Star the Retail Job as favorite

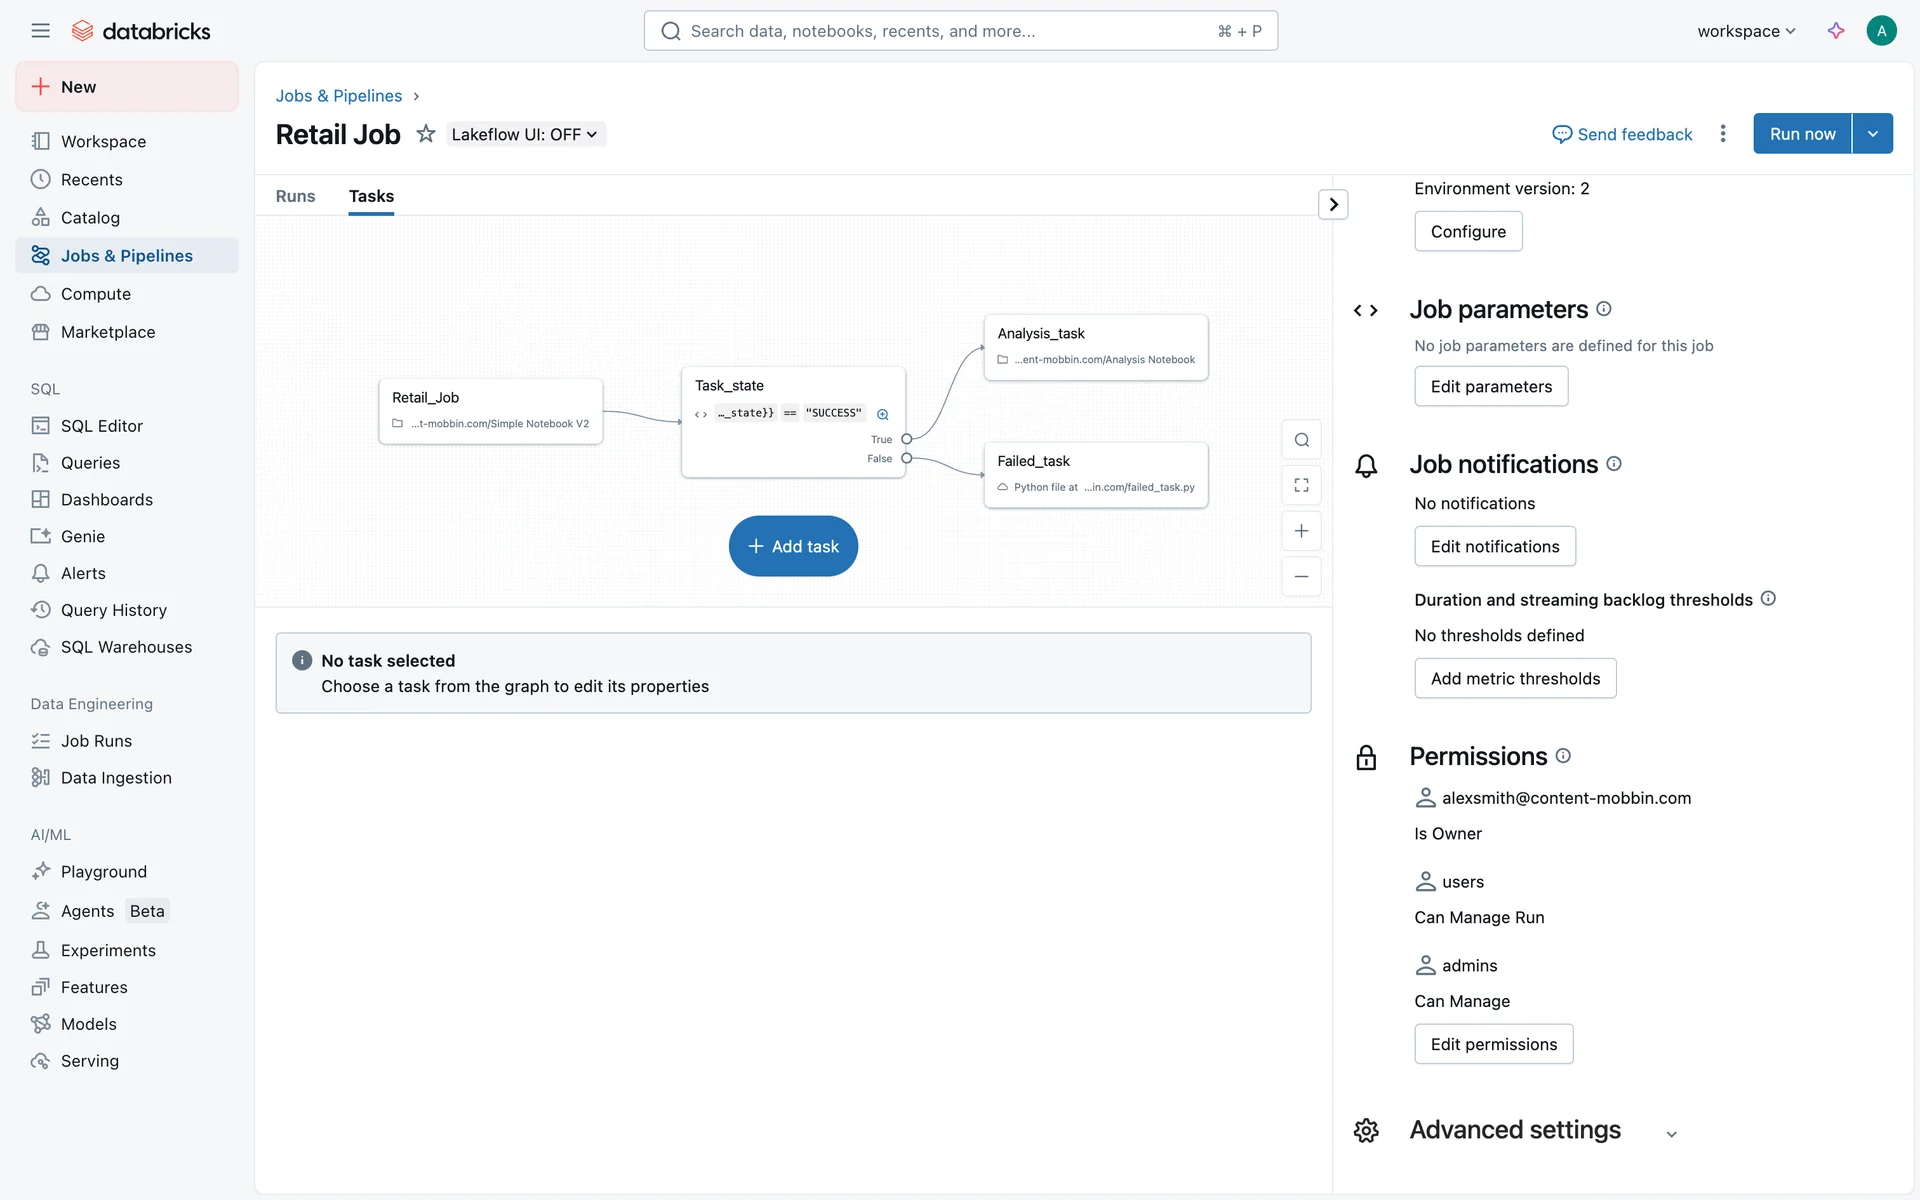[x=426, y=134]
